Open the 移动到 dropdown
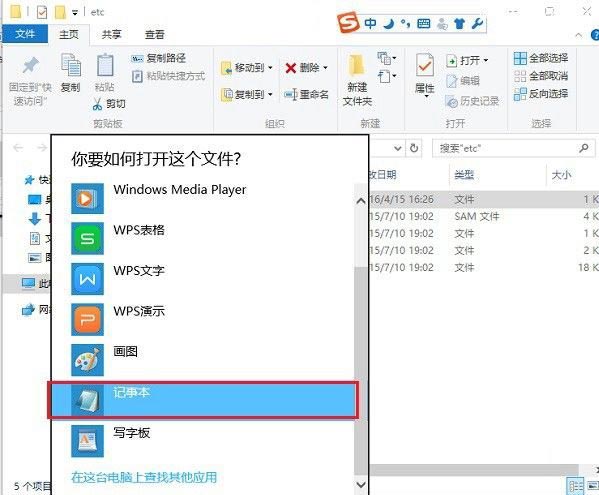Viewport: 599px width, 495px height. pyautogui.click(x=247, y=68)
